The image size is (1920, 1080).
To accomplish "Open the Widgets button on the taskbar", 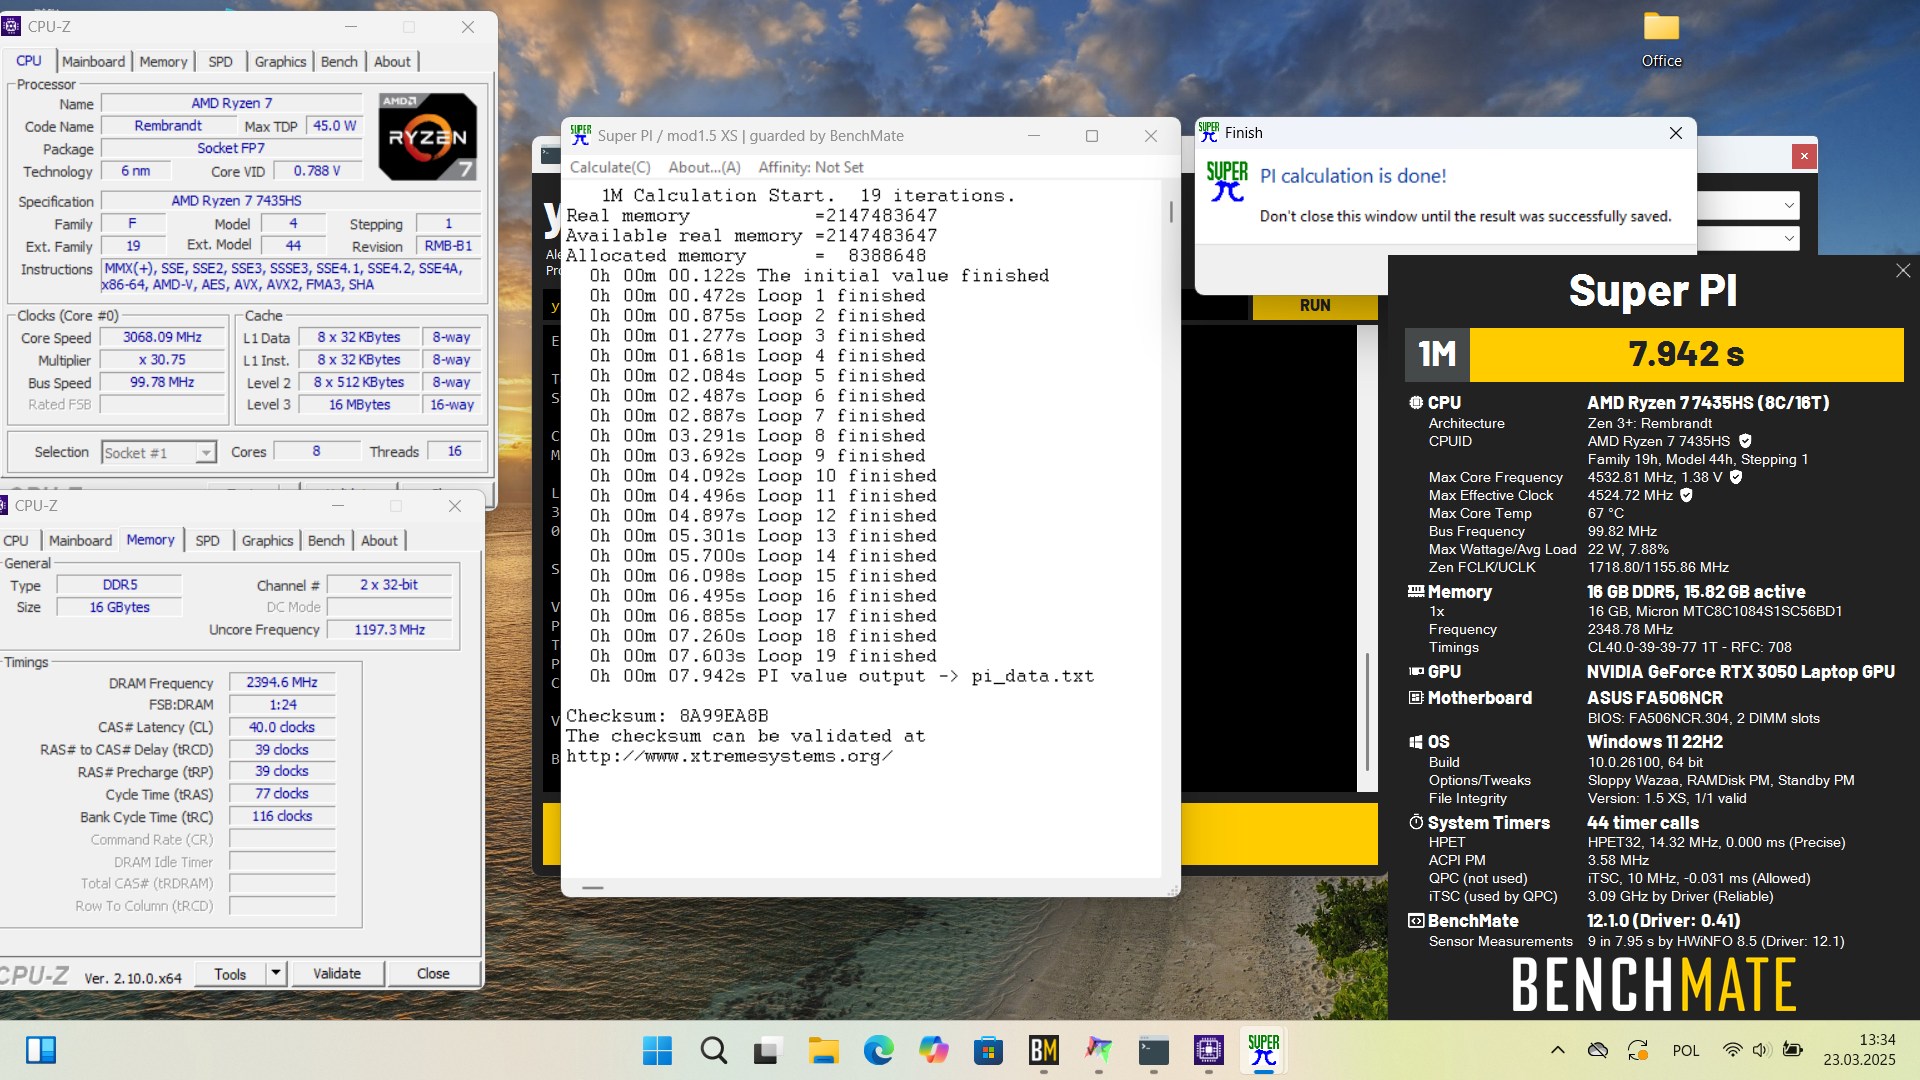I will point(41,1050).
